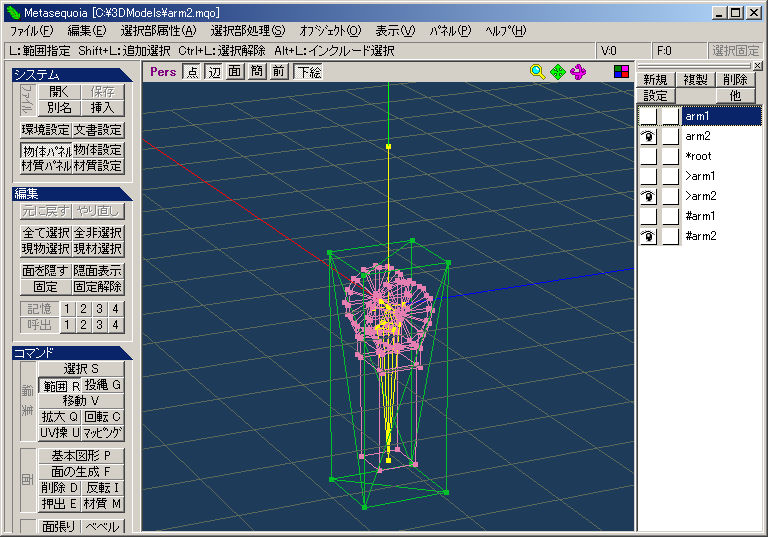Select the 基本図形 P primitive command
Screen dimensions: 768x537
pyautogui.click(x=81, y=456)
